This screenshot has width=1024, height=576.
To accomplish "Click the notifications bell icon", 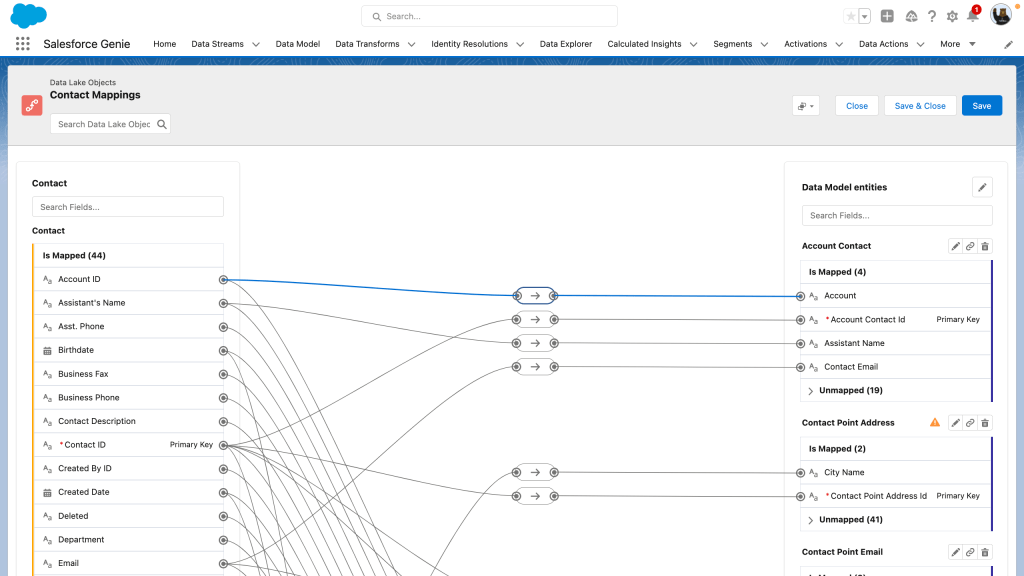I will pyautogui.click(x=972, y=16).
